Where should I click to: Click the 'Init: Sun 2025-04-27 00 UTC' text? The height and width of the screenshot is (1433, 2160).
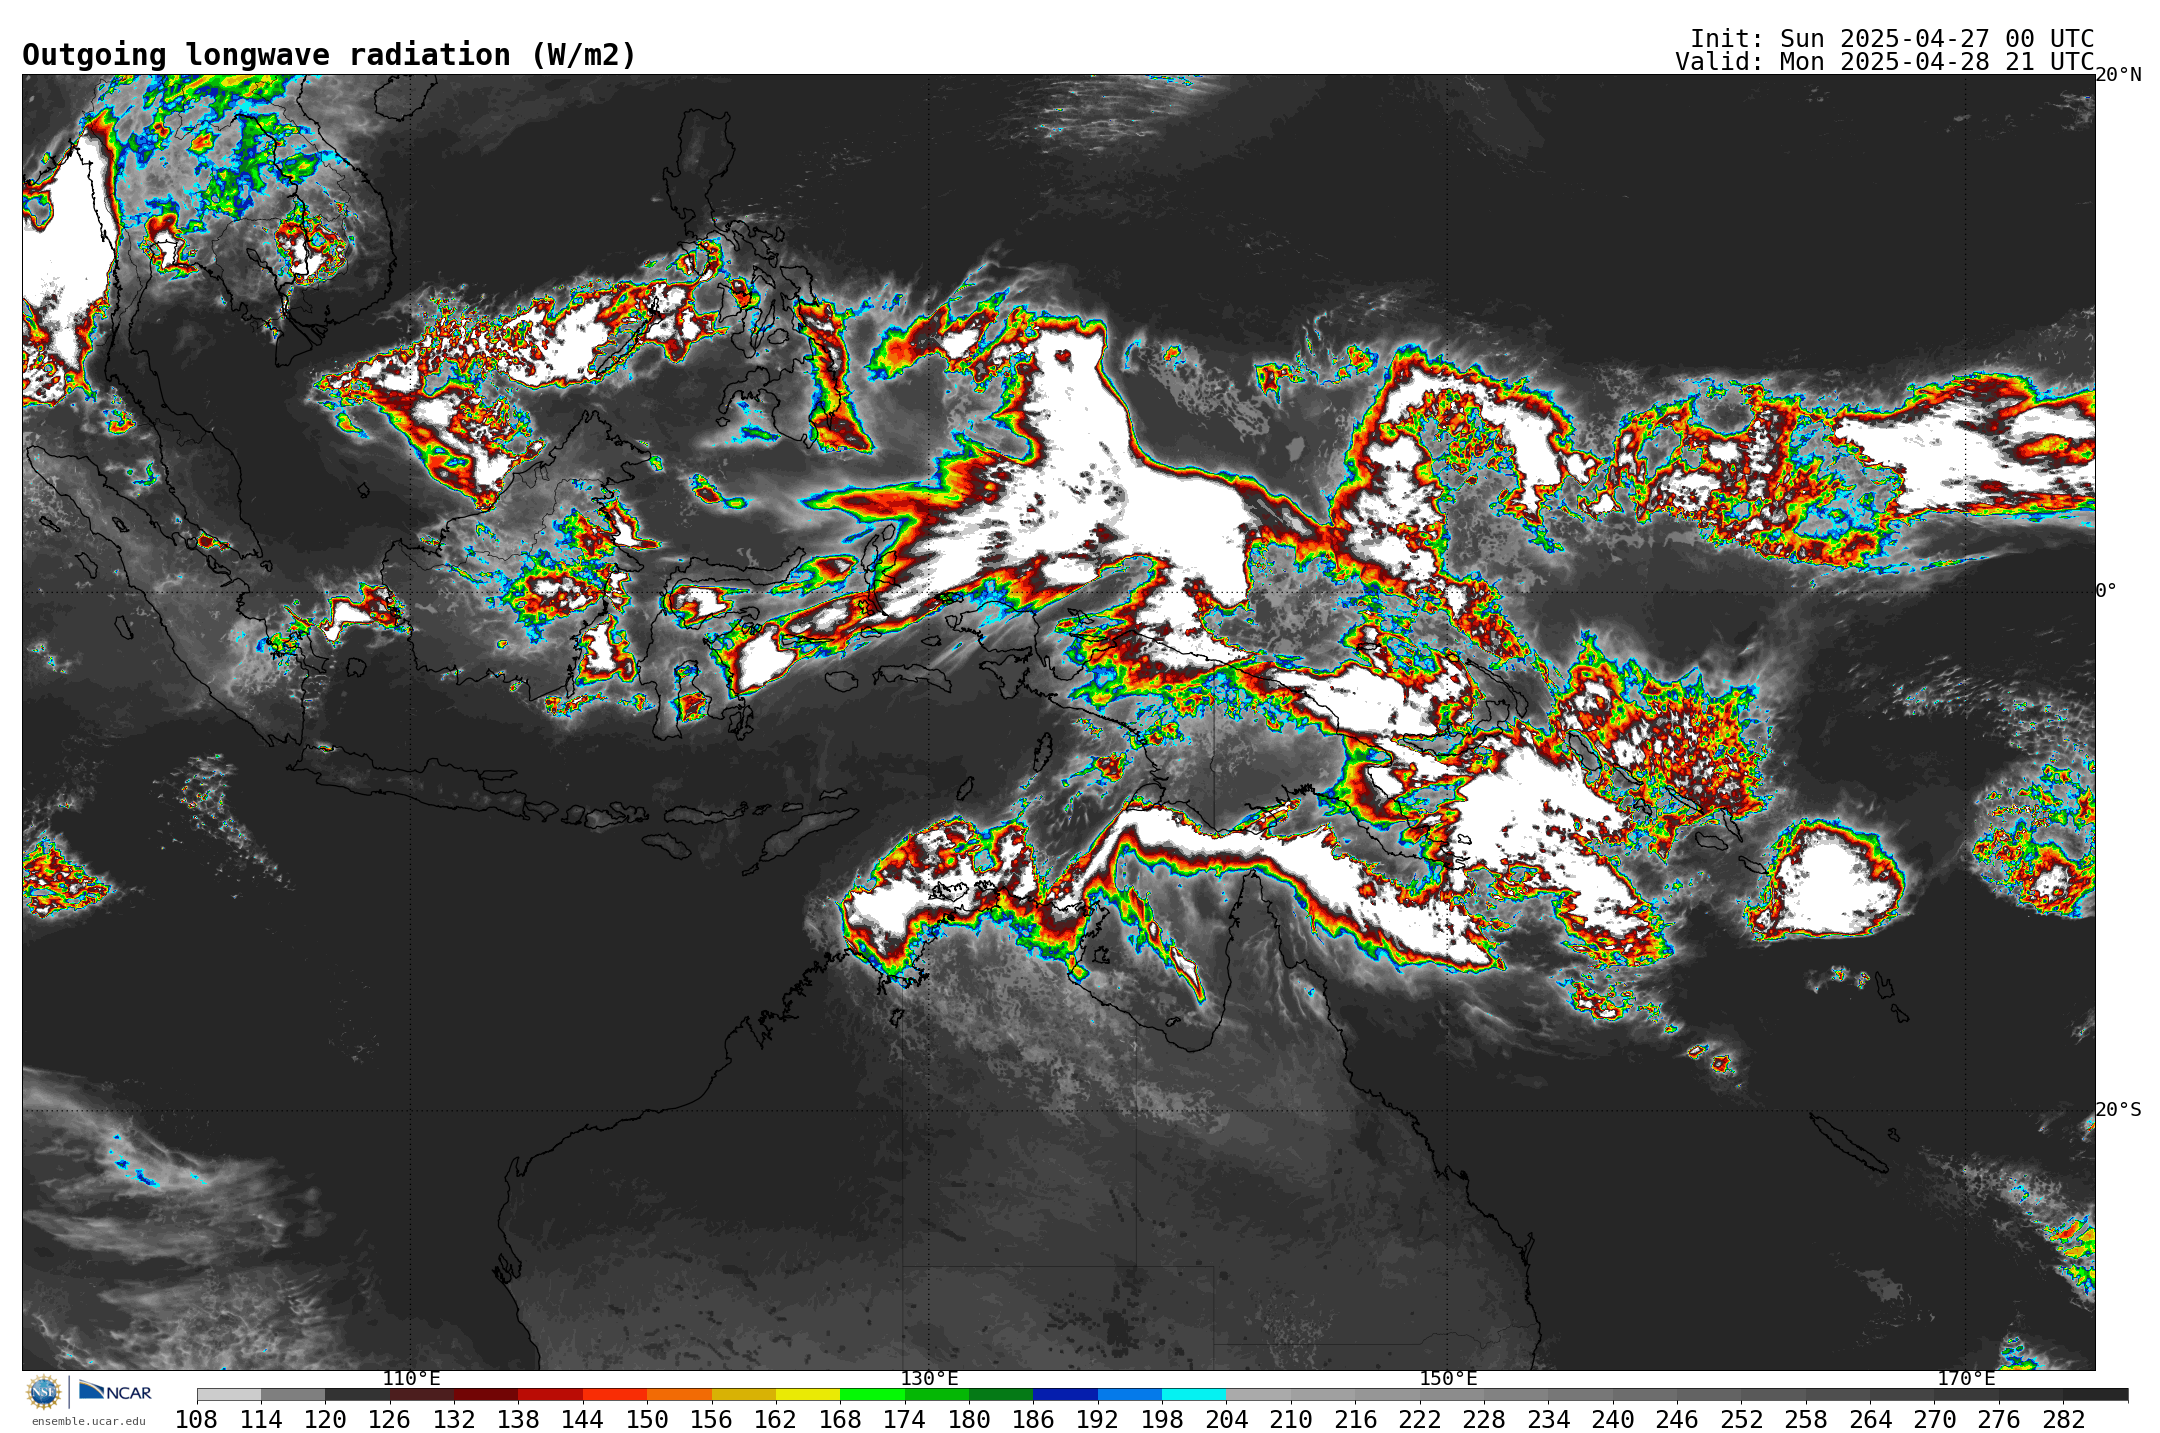click(1892, 39)
